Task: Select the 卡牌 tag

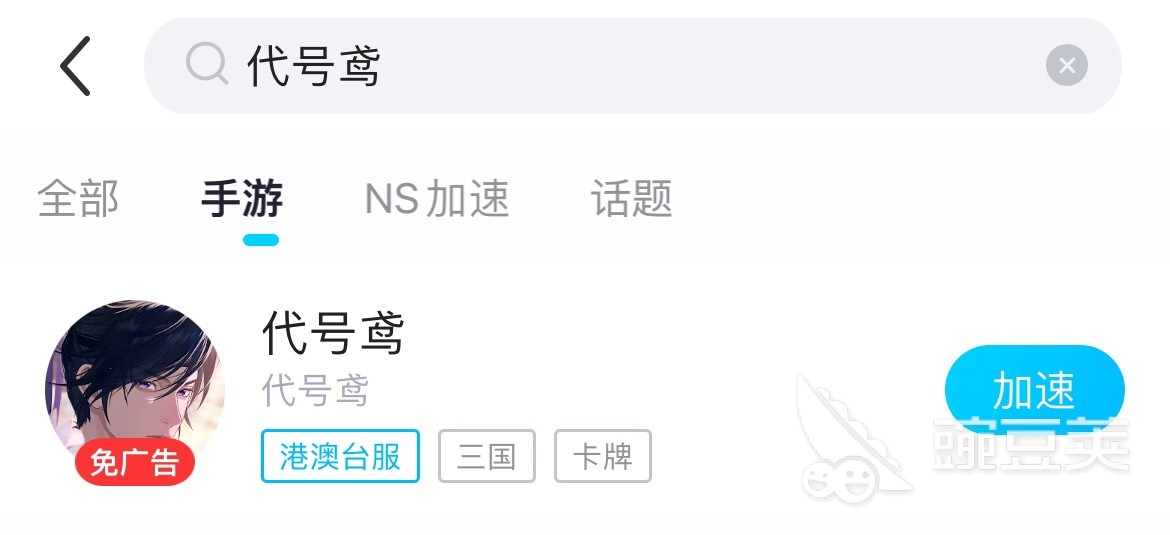Action: (x=603, y=456)
